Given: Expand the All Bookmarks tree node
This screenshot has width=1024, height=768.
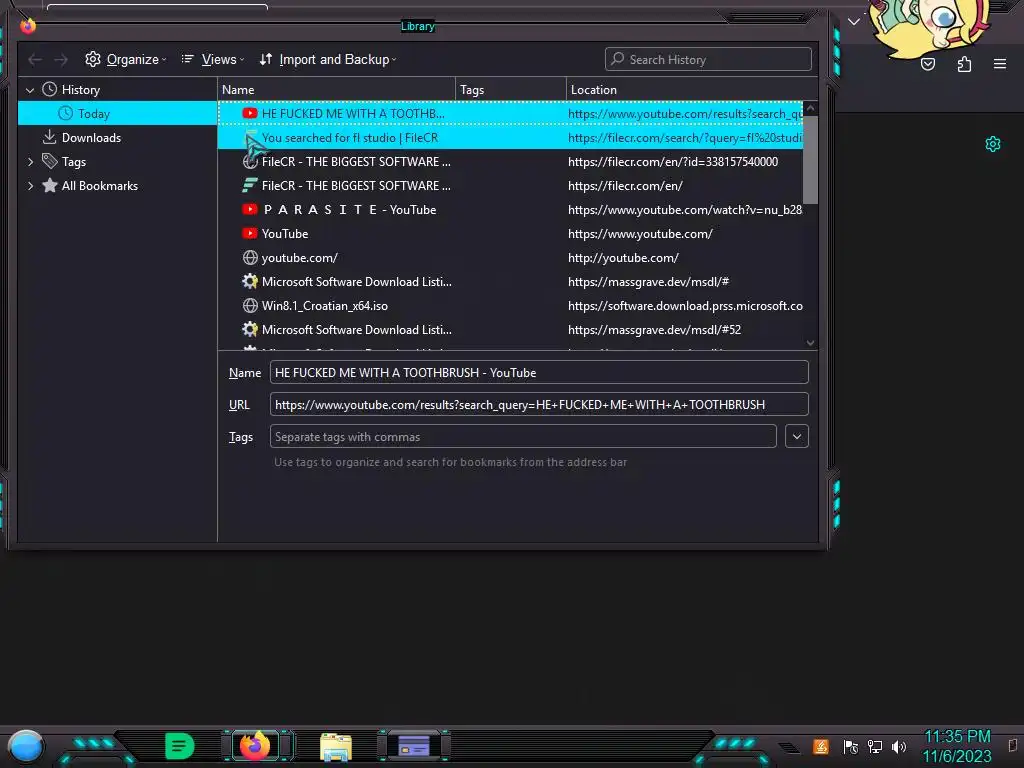Looking at the screenshot, I should click(x=30, y=186).
